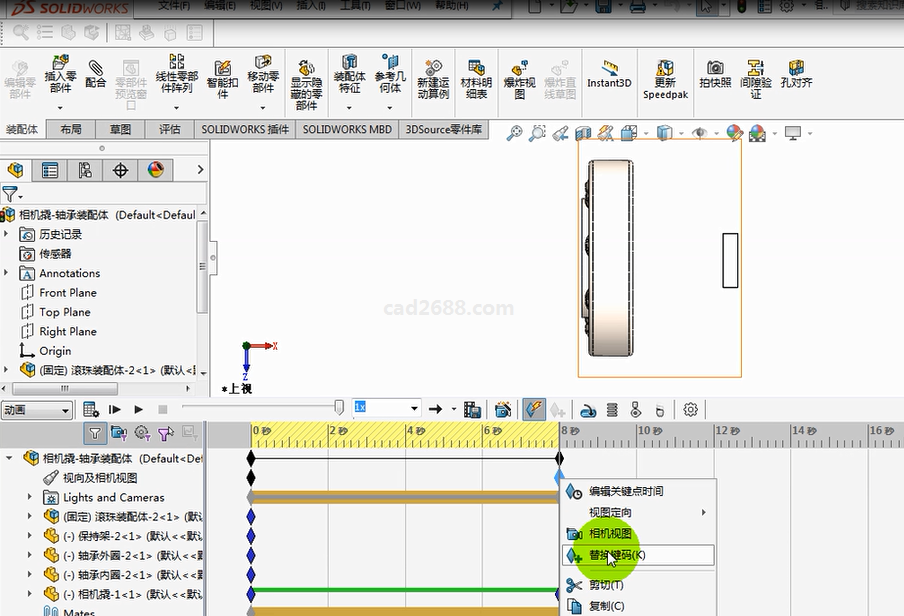Toggle the autokey button in motion toolbar
This screenshot has width=904, height=616.
click(x=534, y=409)
